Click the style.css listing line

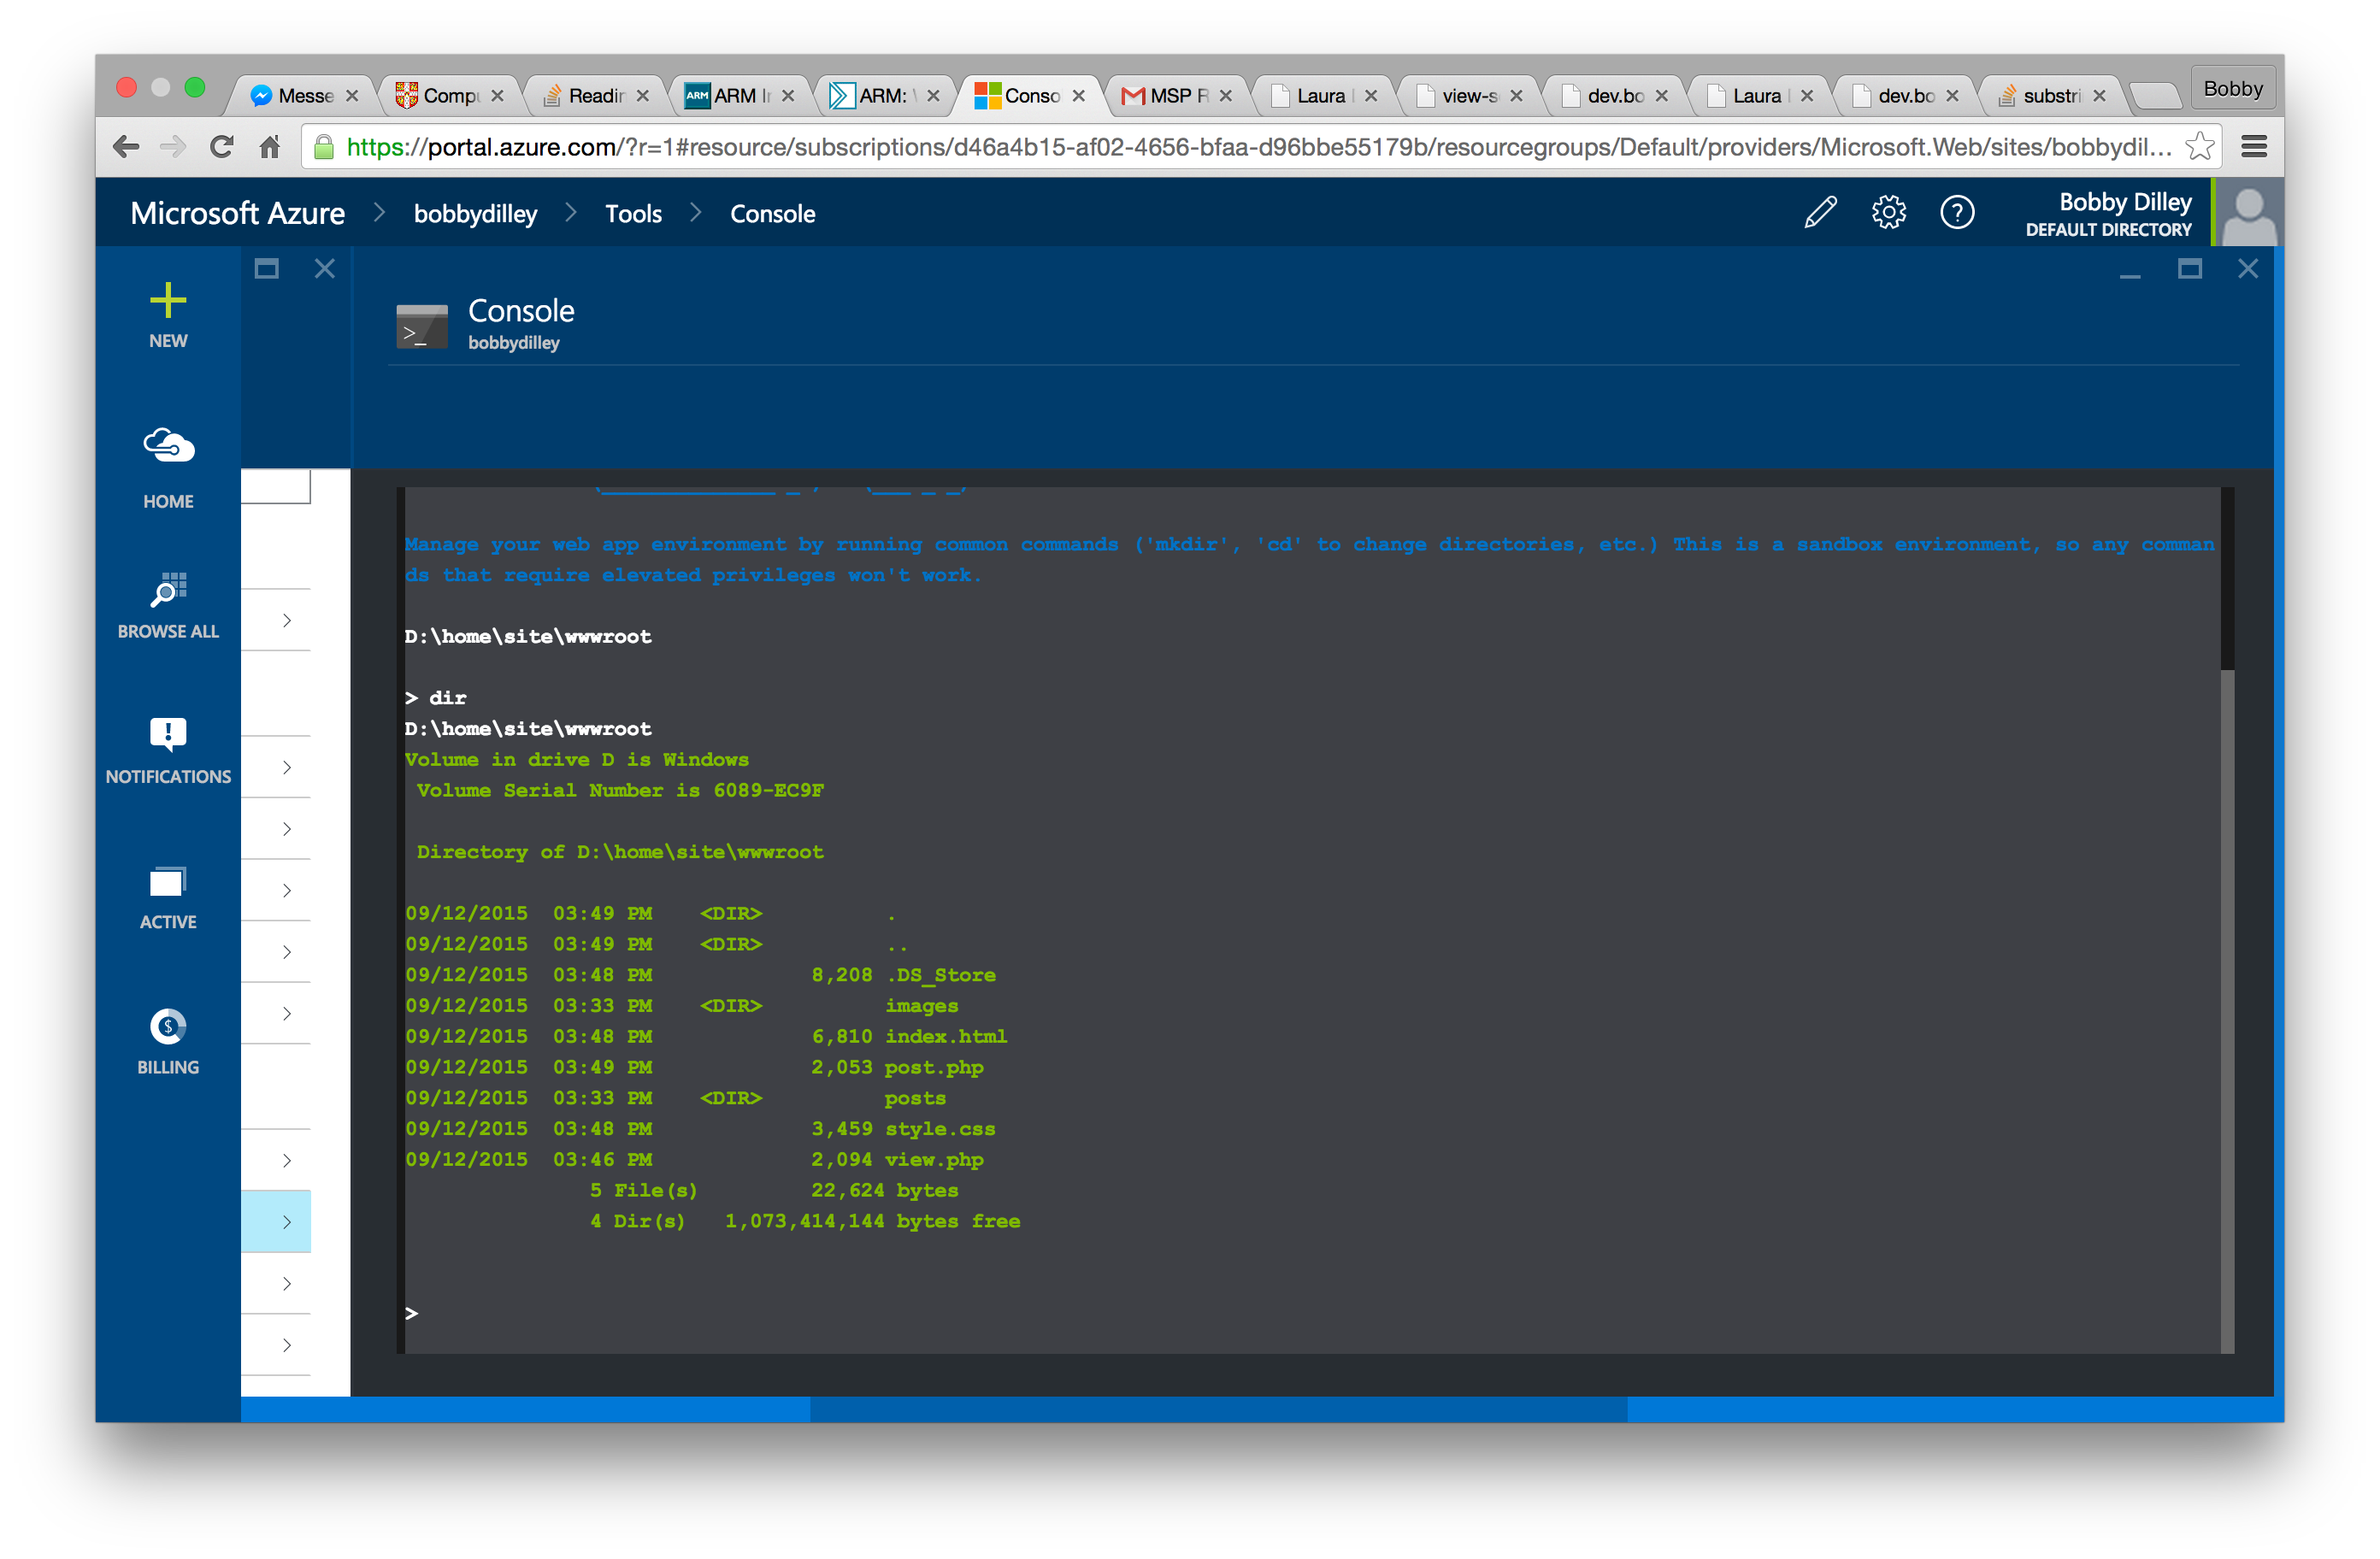pyautogui.click(x=700, y=1128)
